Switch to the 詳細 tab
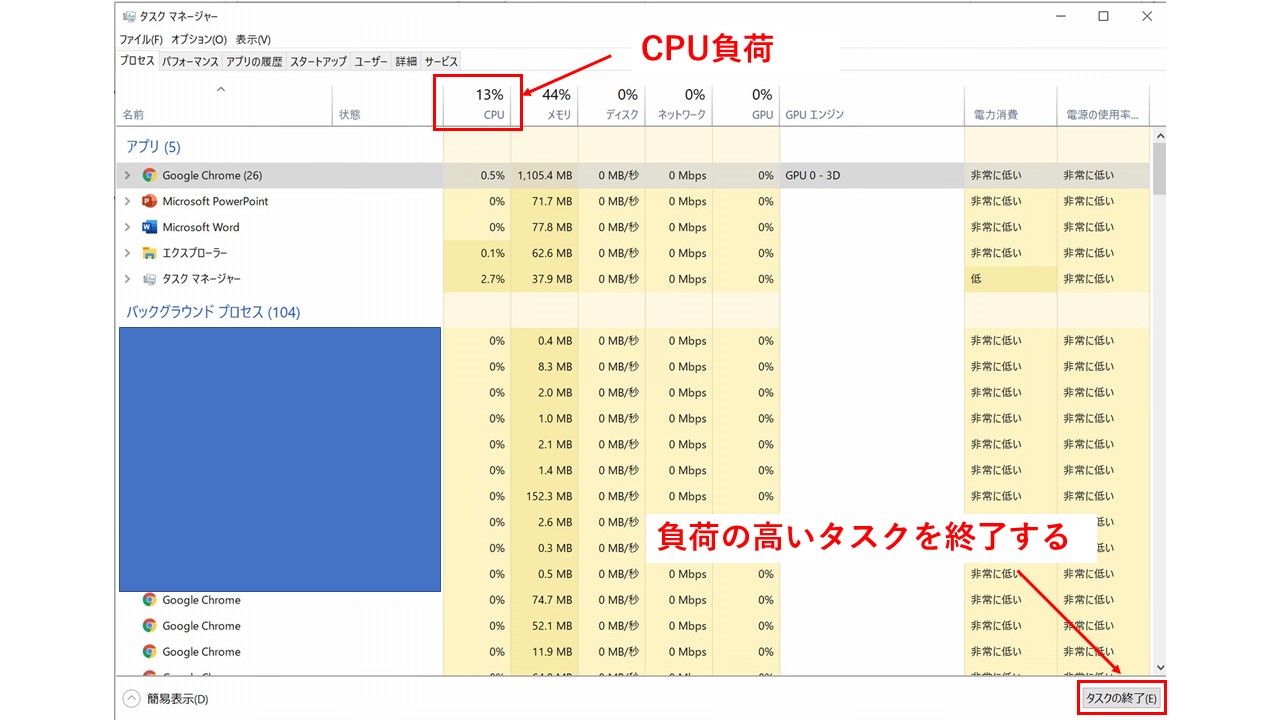1280x720 pixels. [406, 62]
